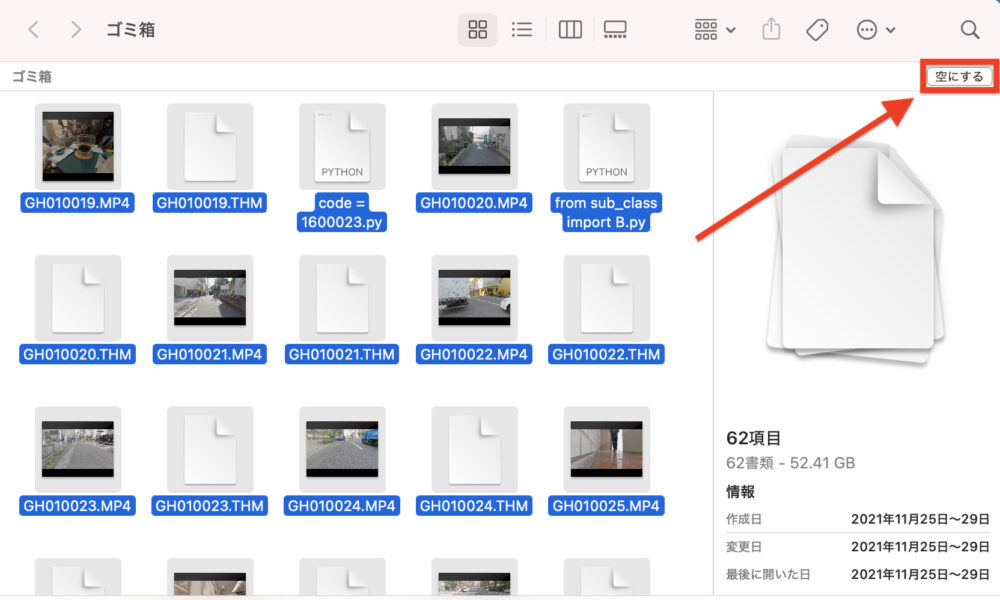Screen dimensions: 1000x600
Task: Select the GH010025.MP4 video thumbnail
Action: 607,450
